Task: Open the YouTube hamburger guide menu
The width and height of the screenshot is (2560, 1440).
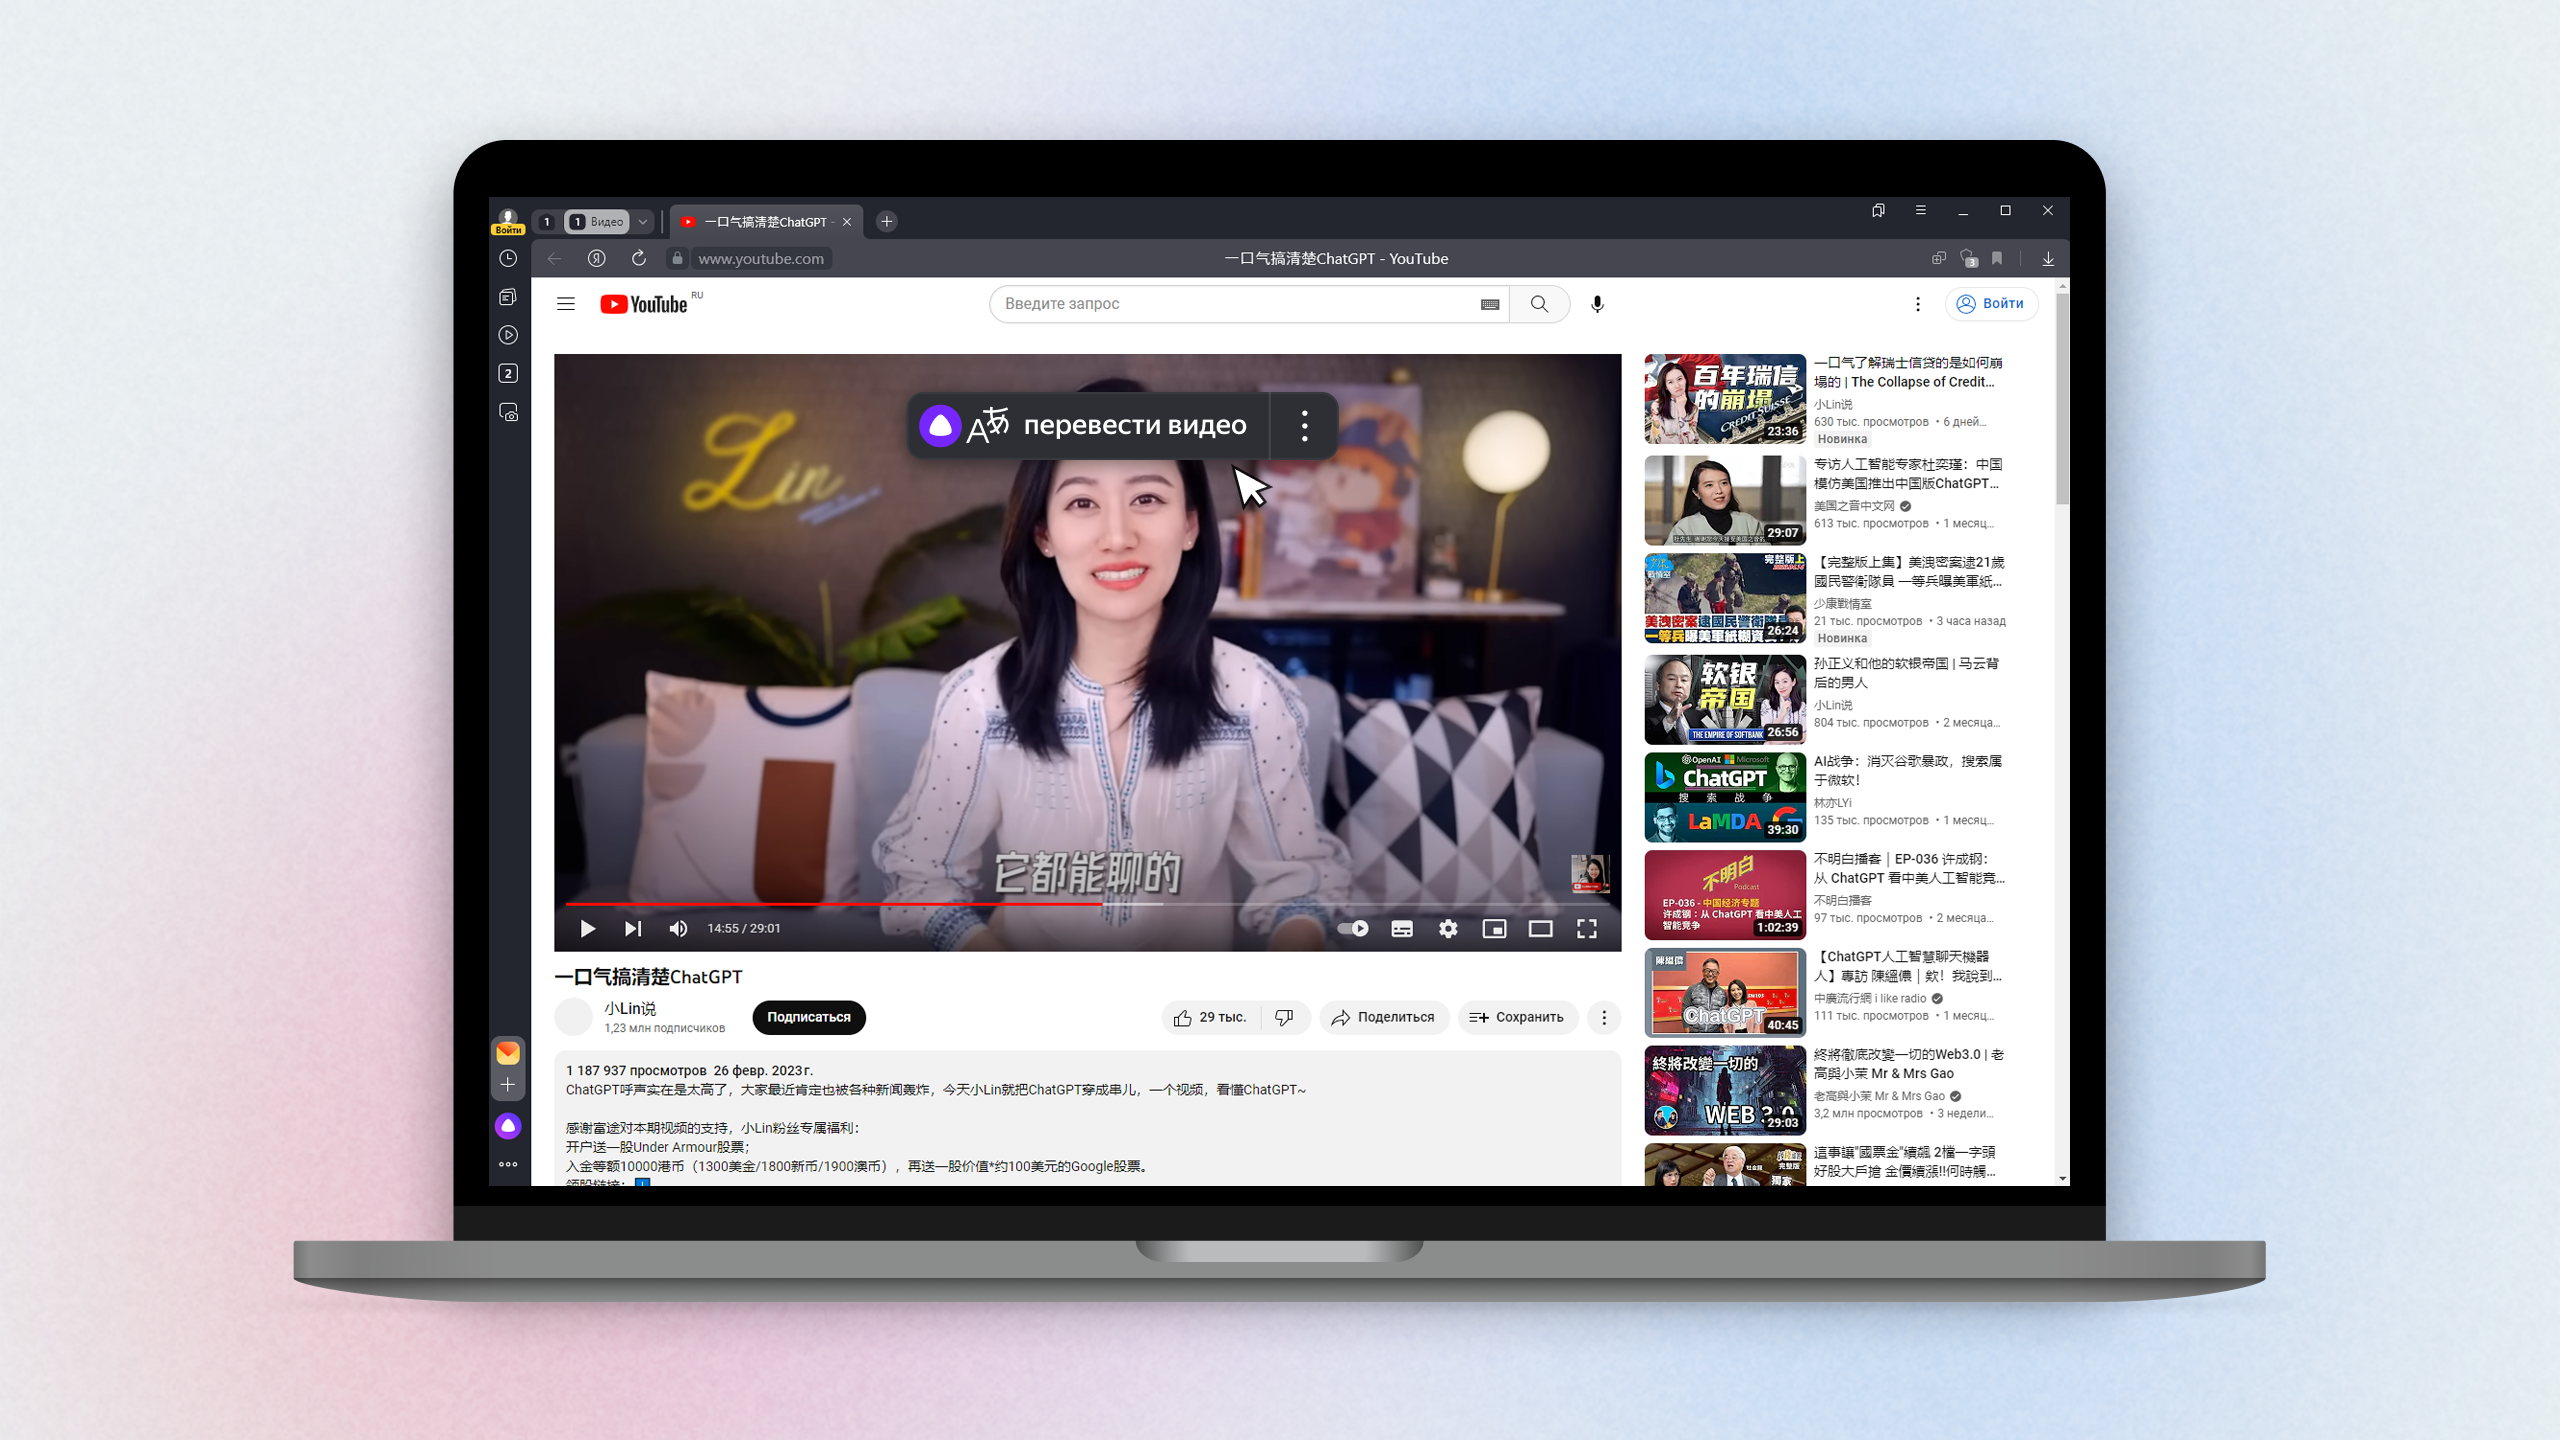Action: pos(566,304)
